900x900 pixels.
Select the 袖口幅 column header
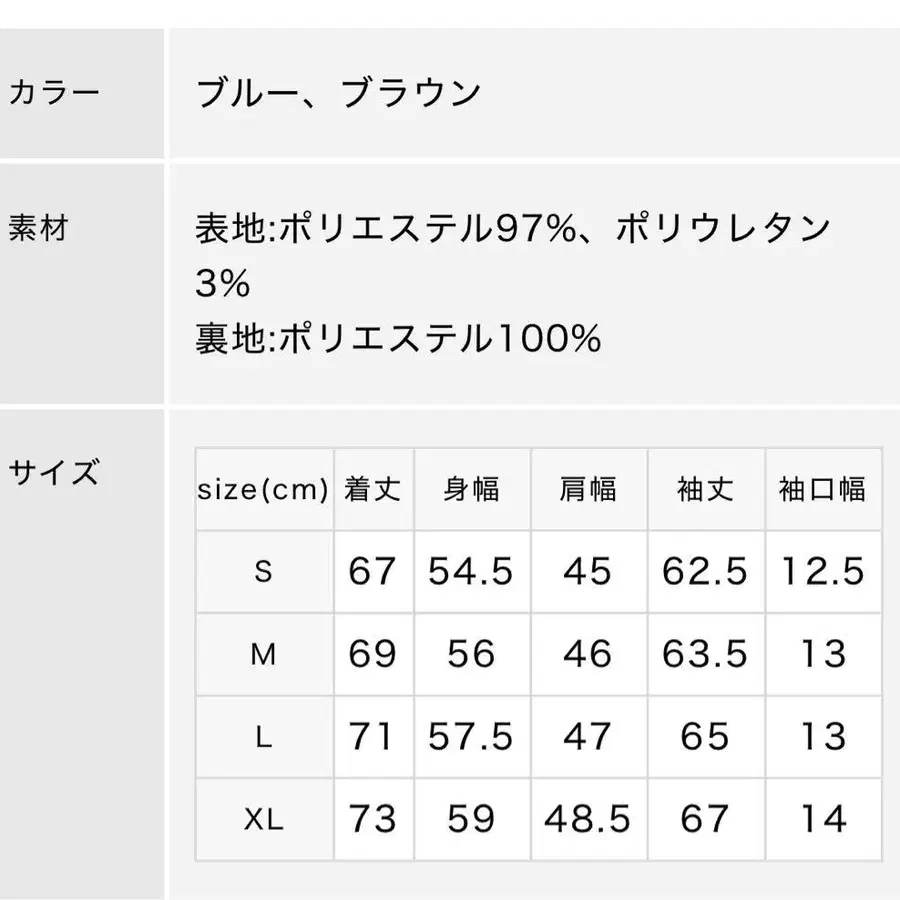coord(822,489)
